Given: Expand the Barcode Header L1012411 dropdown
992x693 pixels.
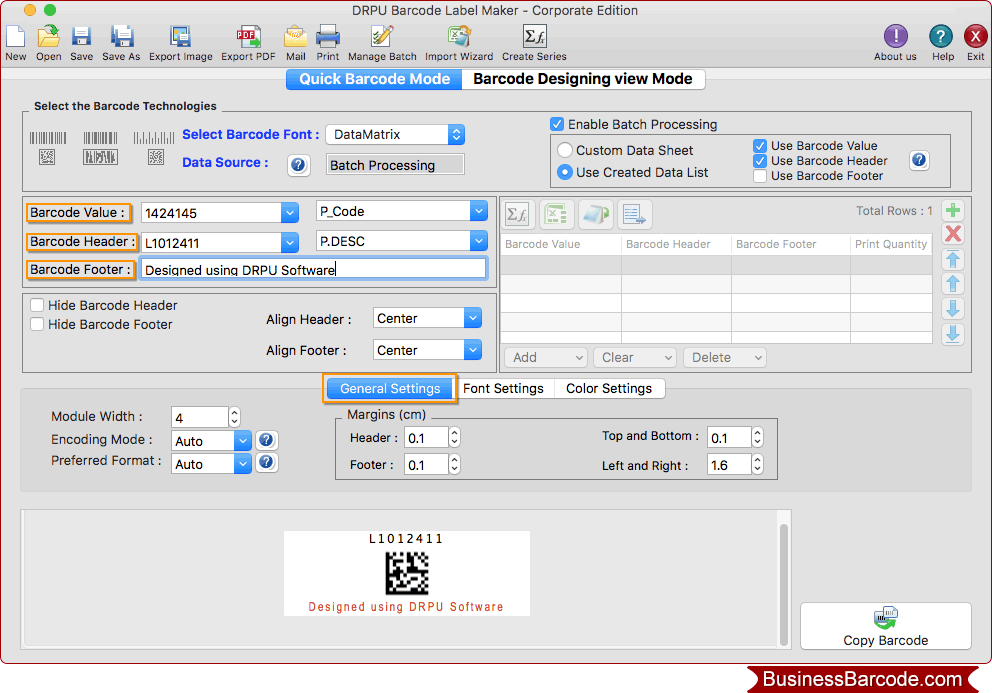Looking at the screenshot, I should 290,242.
